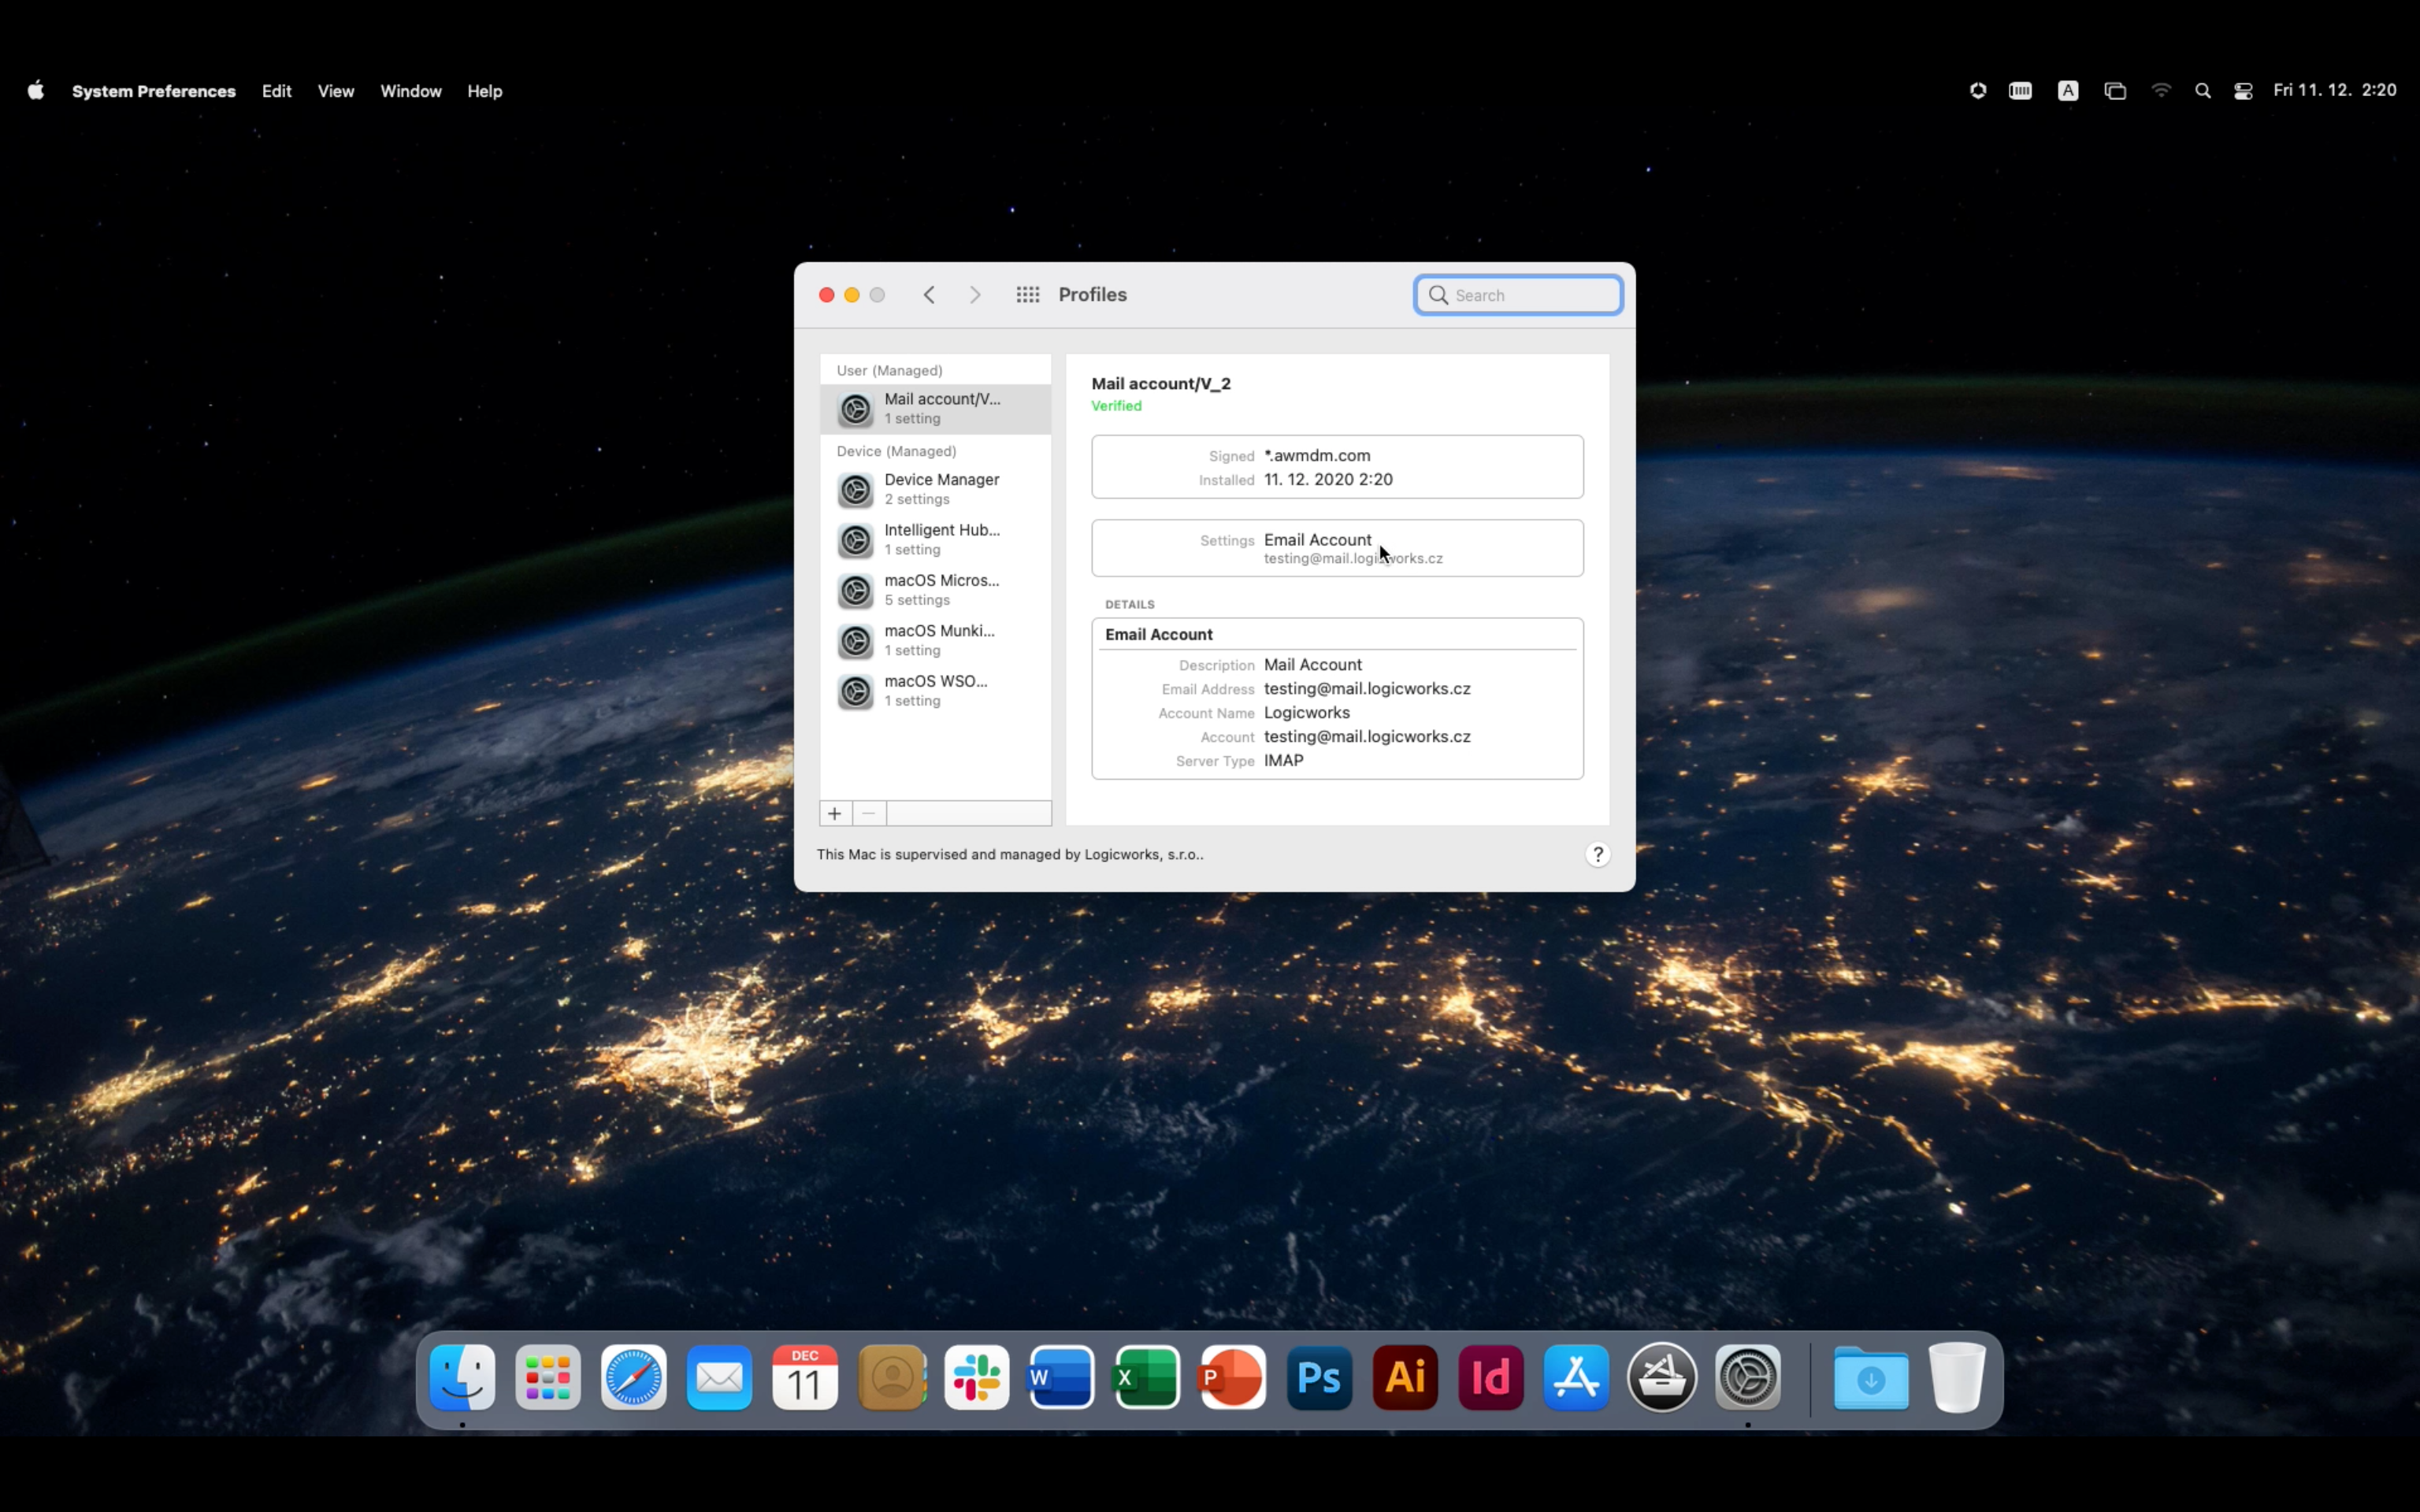Click the add profile plus button
This screenshot has height=1512, width=2420.
point(834,813)
